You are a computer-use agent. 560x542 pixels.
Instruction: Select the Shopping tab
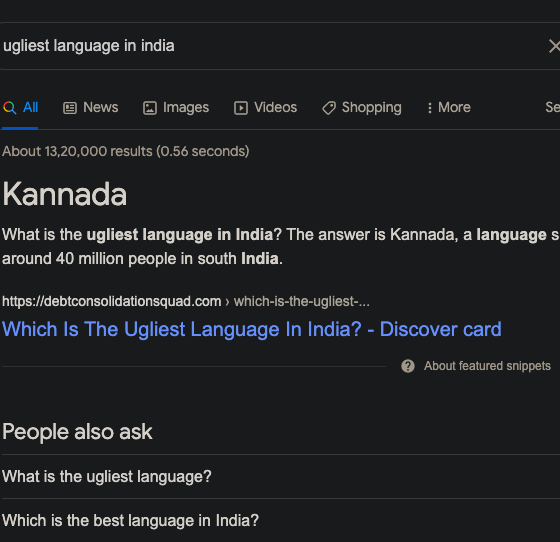362,107
